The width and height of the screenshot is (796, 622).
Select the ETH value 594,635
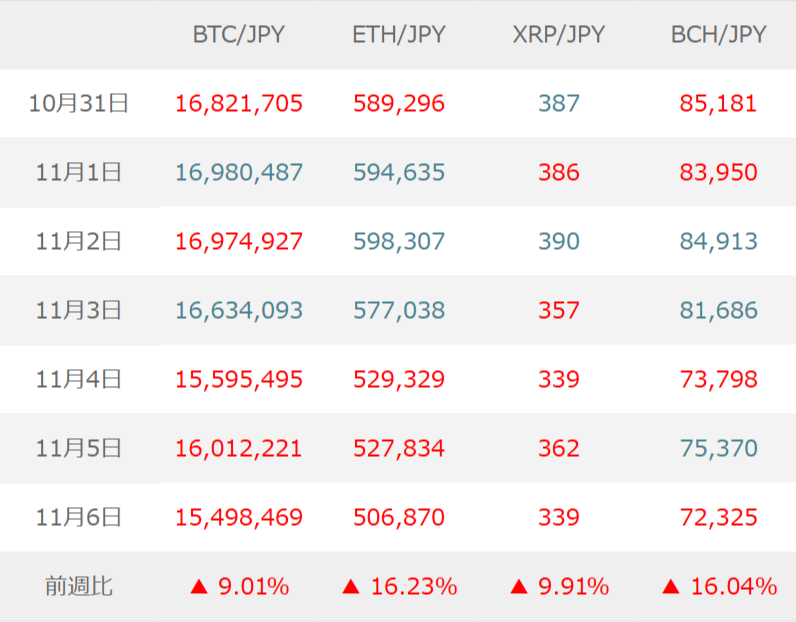coord(399,172)
